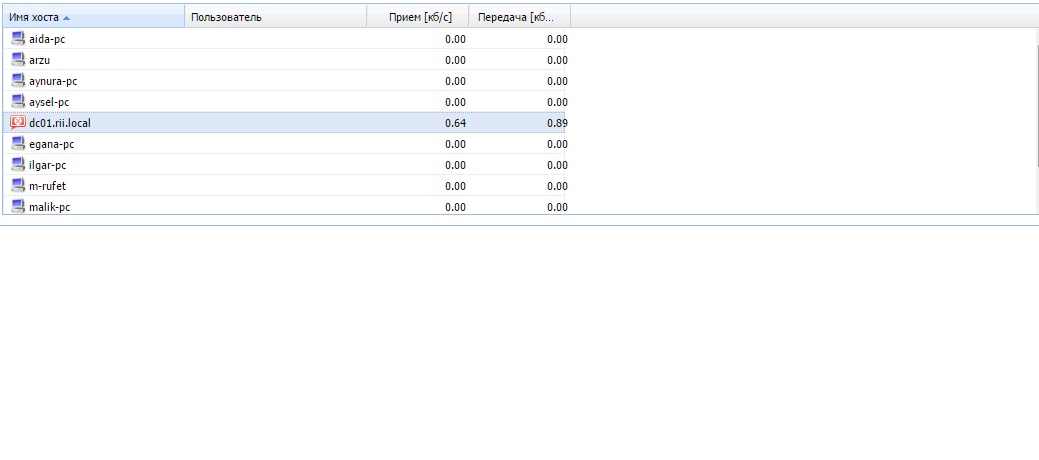The width and height of the screenshot is (1039, 460).
Task: Click the 0.89 transmit value for dc01.rii.local
Action: [557, 123]
